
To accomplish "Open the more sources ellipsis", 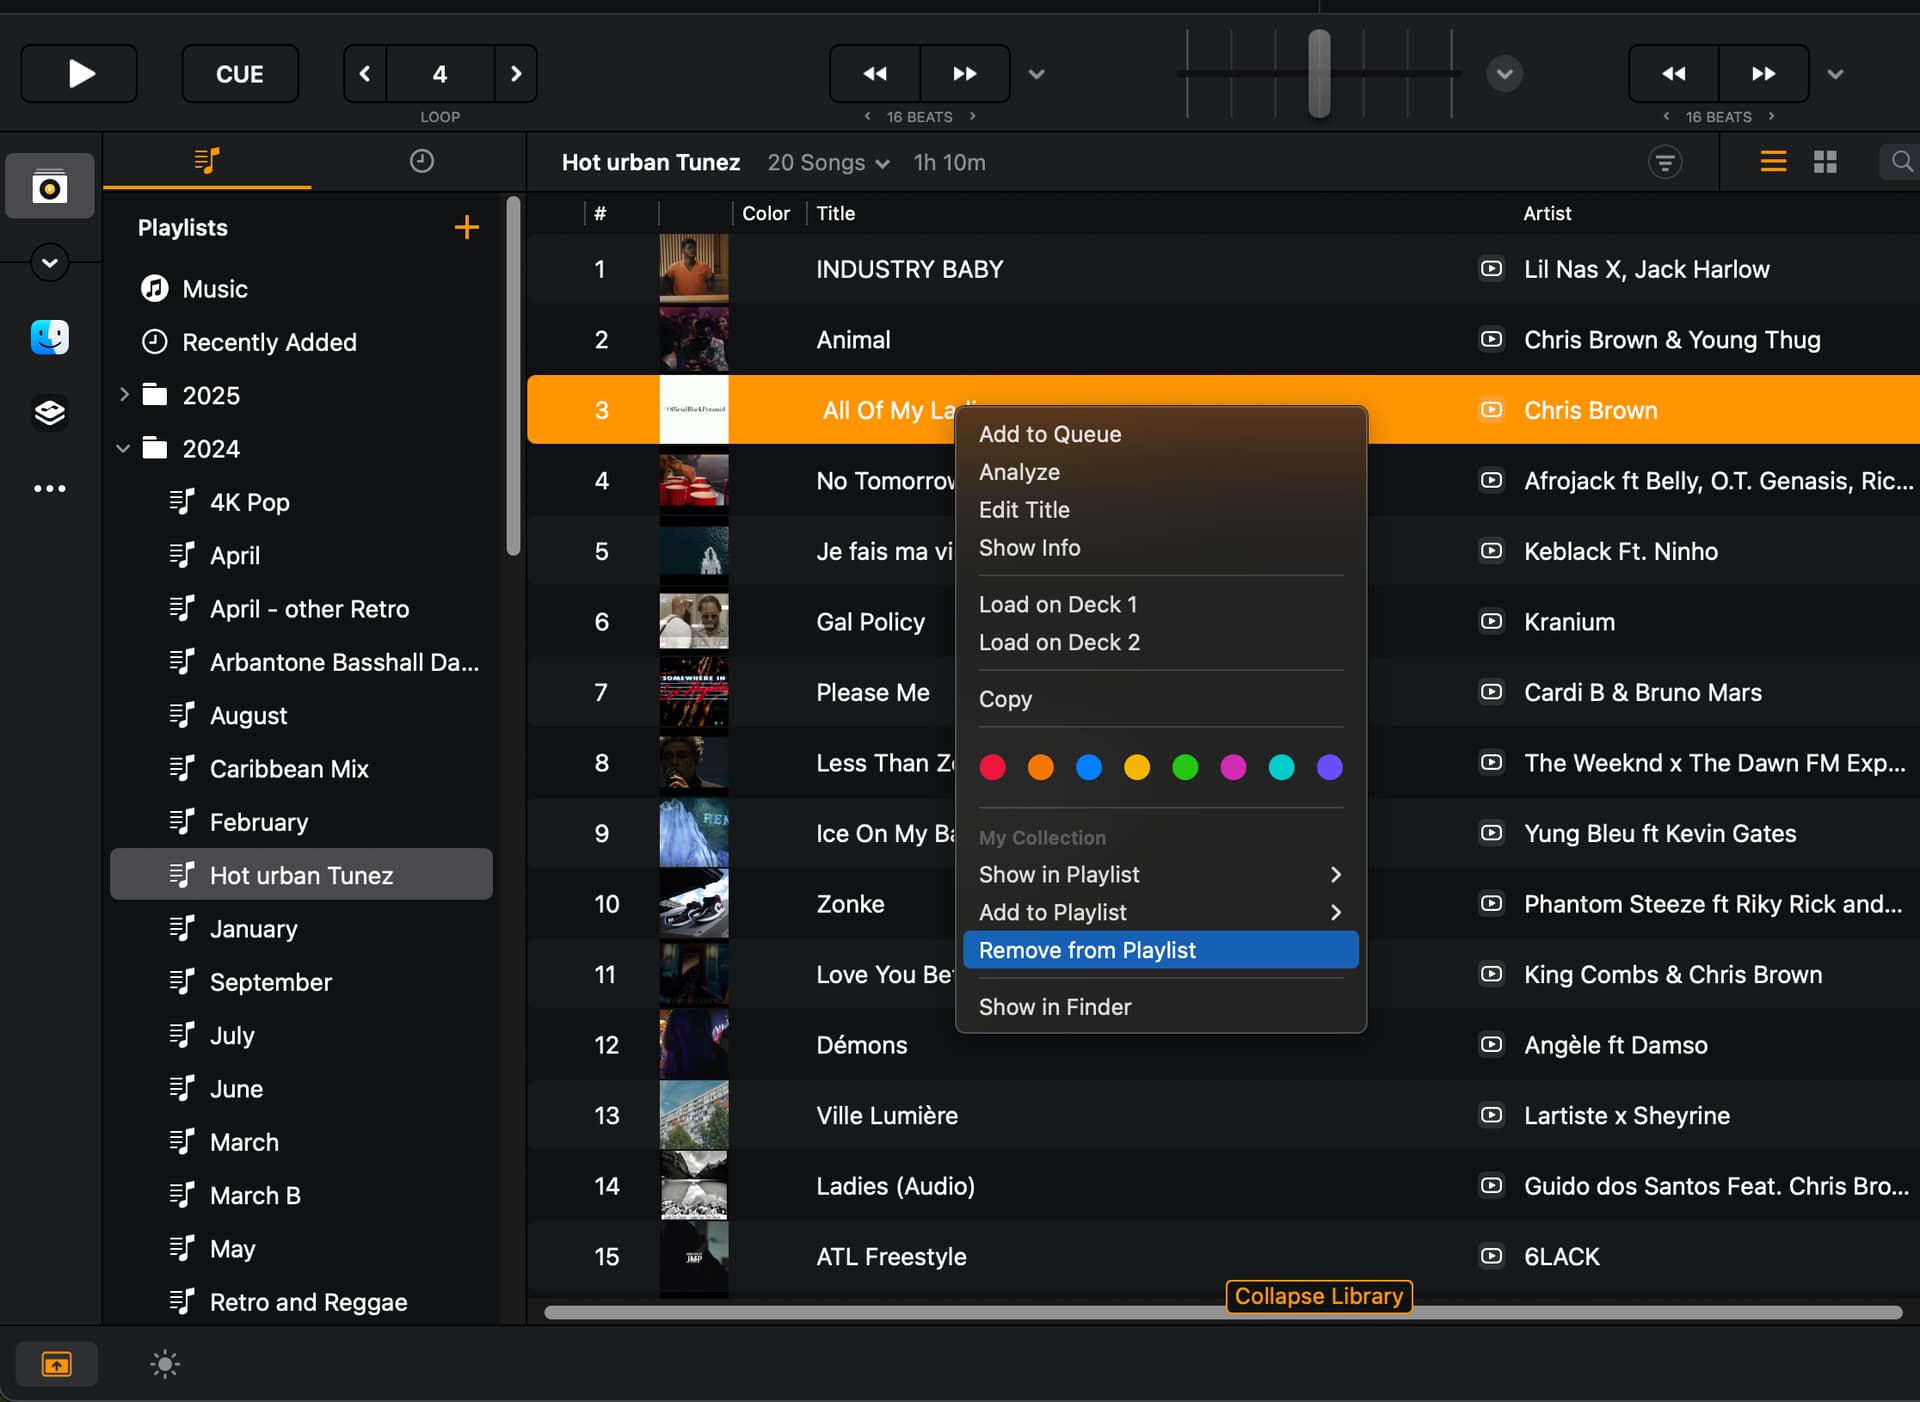I will pyautogui.click(x=50, y=488).
